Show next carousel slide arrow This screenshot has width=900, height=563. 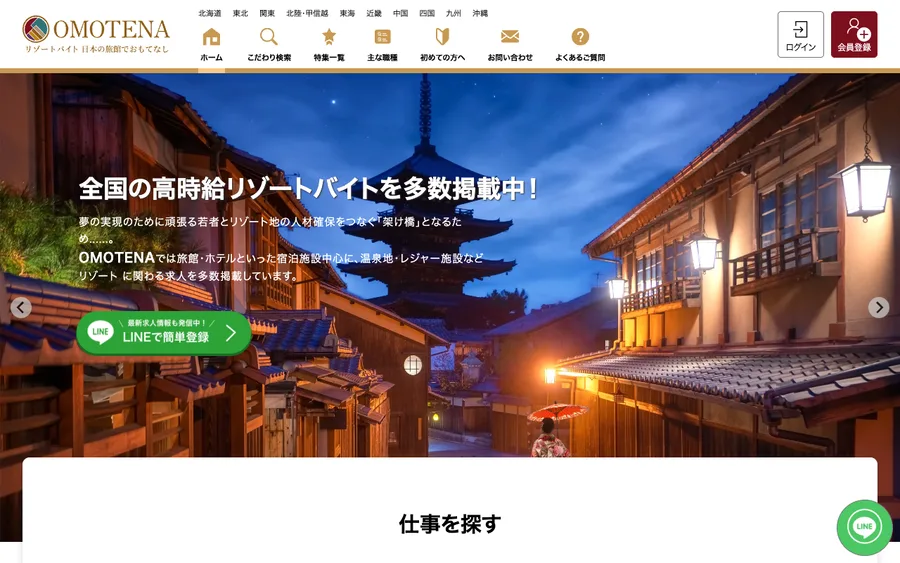coord(879,308)
